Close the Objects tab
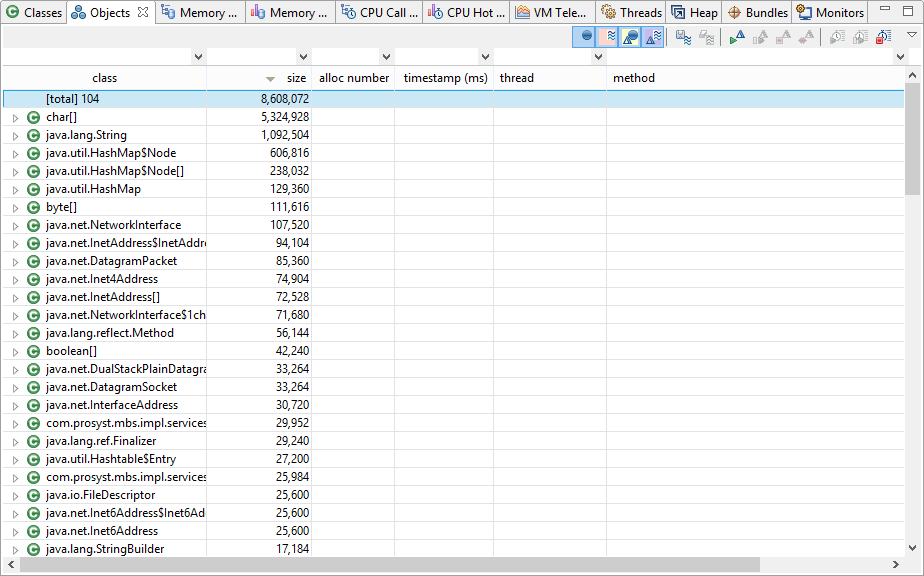The image size is (924, 576). [143, 13]
